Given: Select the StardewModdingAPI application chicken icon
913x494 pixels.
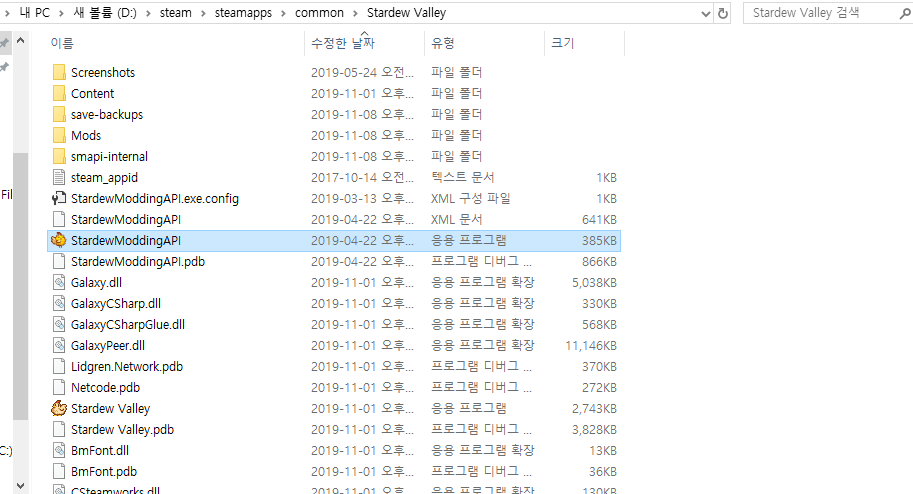Looking at the screenshot, I should click(59, 240).
